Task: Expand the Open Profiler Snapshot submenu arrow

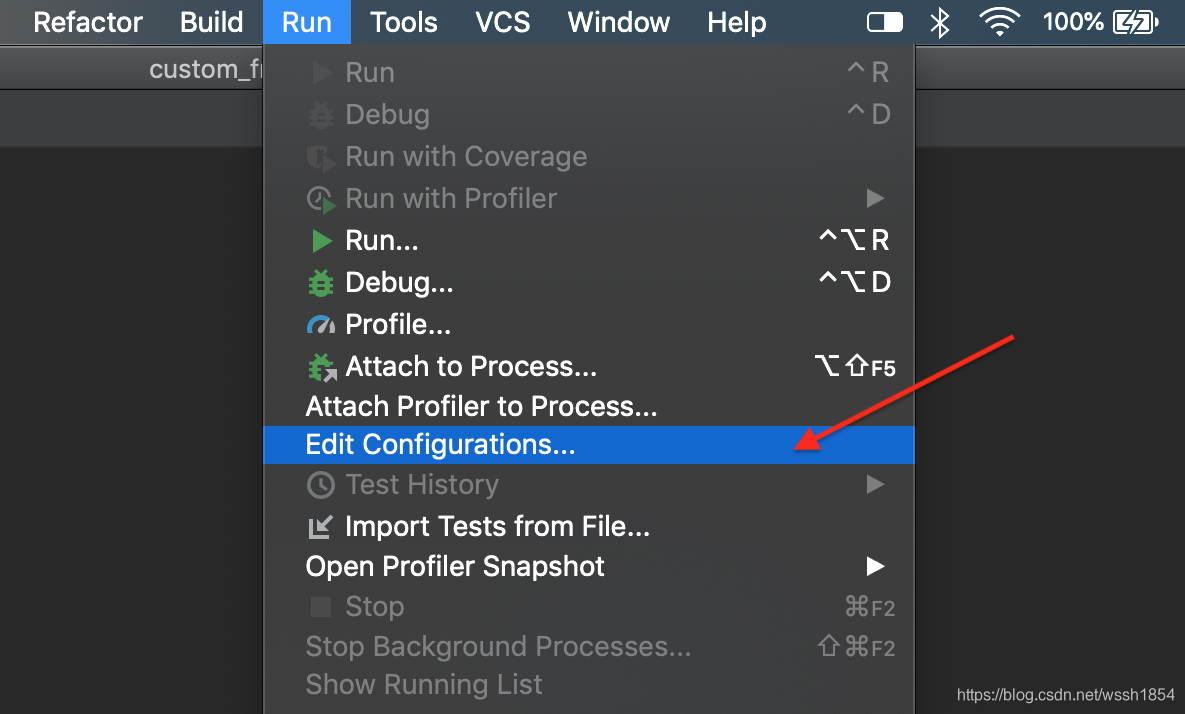Action: coord(875,567)
